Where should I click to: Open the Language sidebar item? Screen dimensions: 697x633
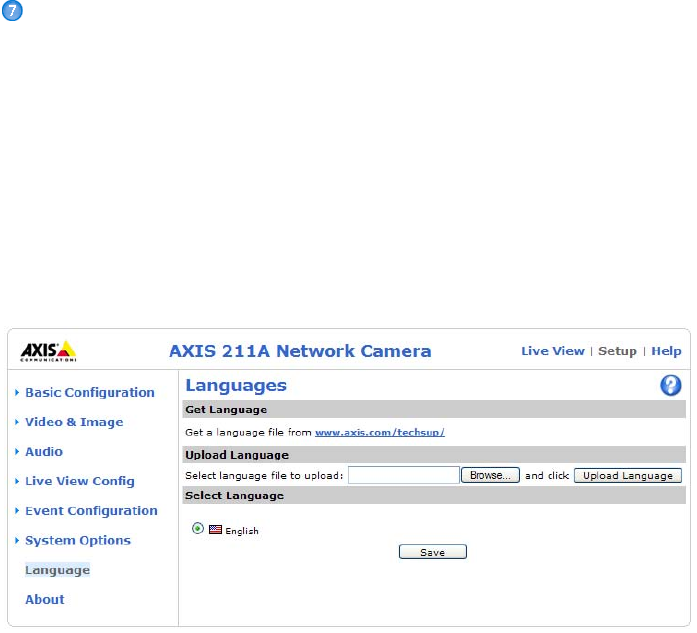(57, 570)
